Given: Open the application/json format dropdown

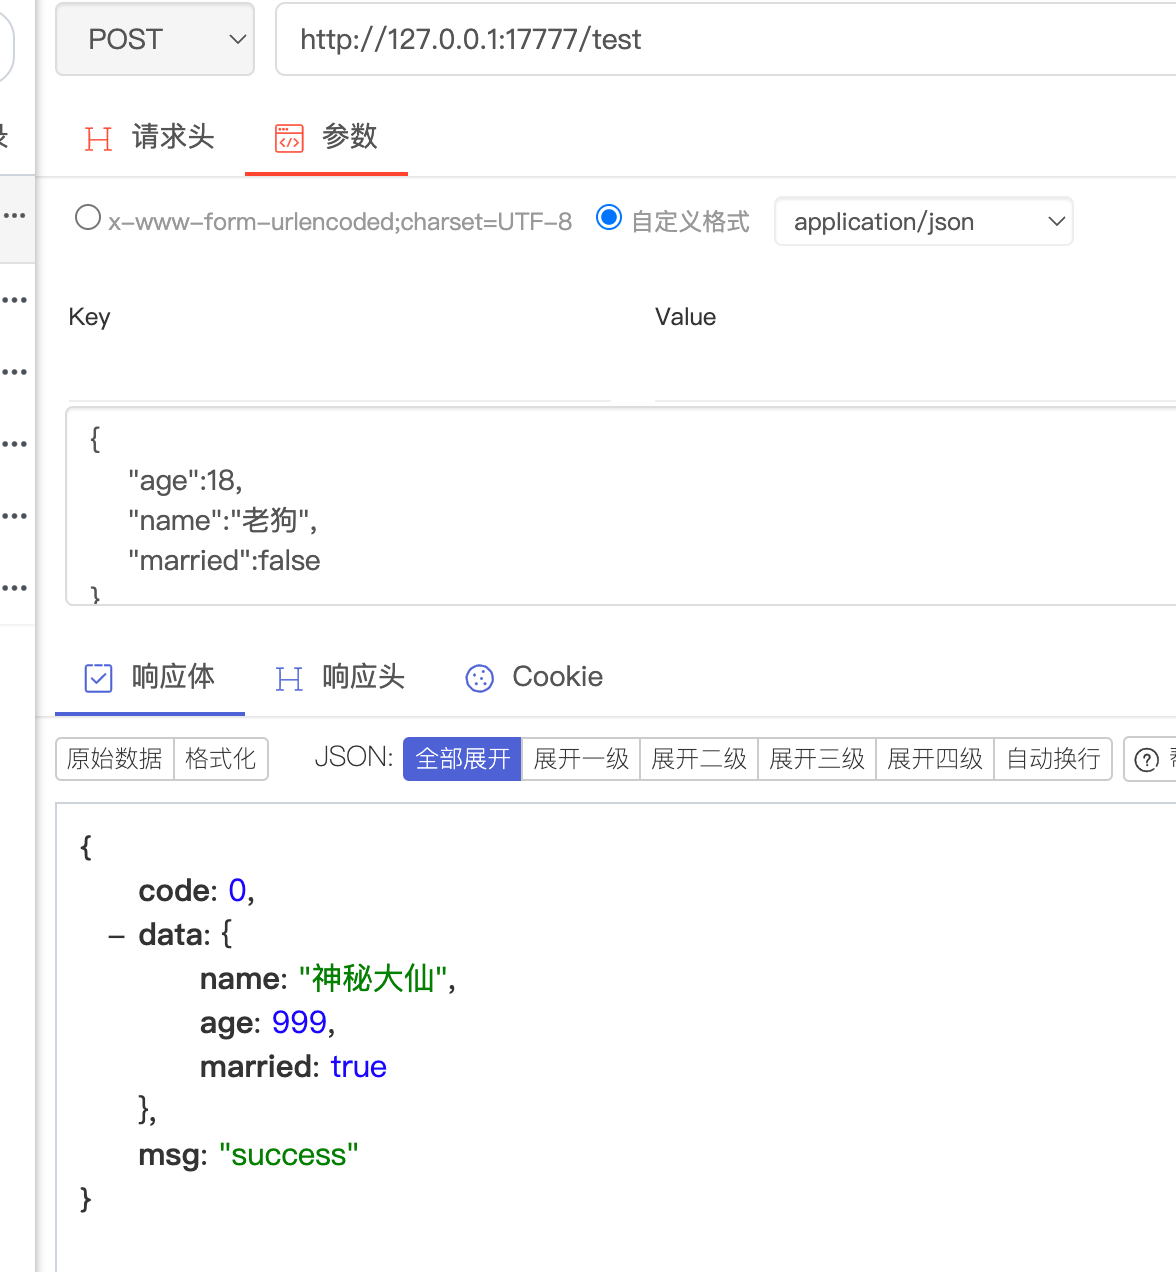Looking at the screenshot, I should 923,222.
